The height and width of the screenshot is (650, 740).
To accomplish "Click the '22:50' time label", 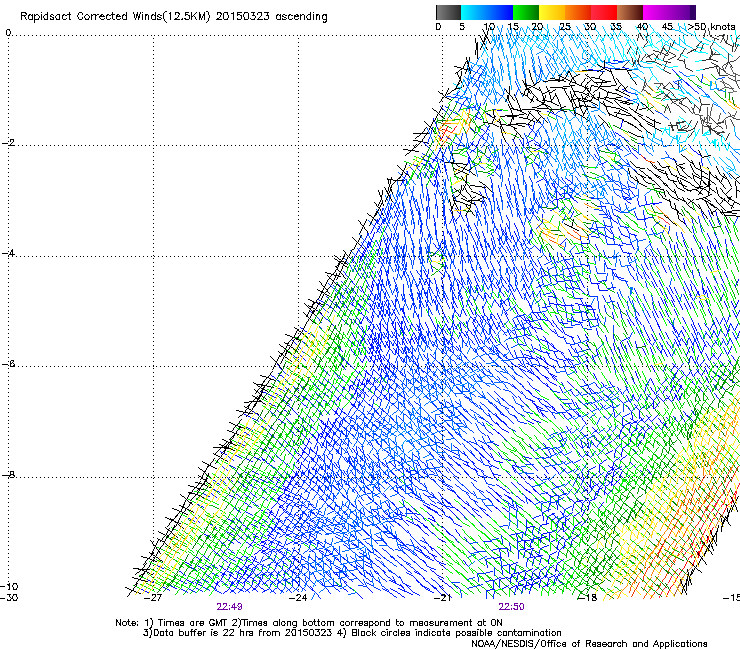I will tap(511, 607).
